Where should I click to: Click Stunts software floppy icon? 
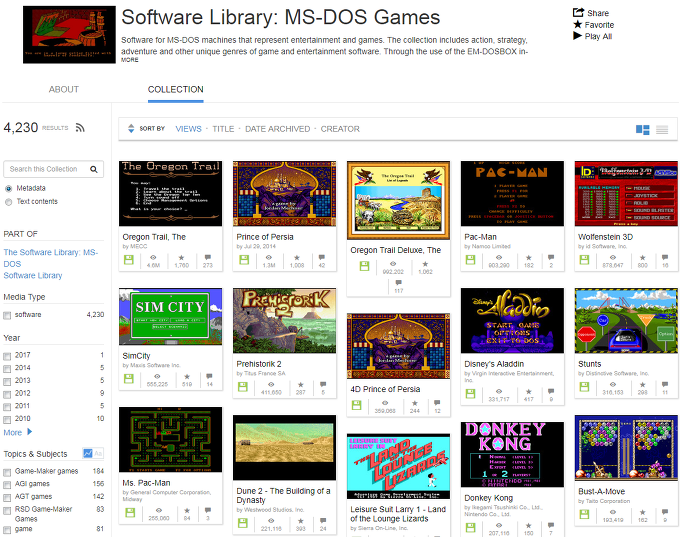pos(584,386)
